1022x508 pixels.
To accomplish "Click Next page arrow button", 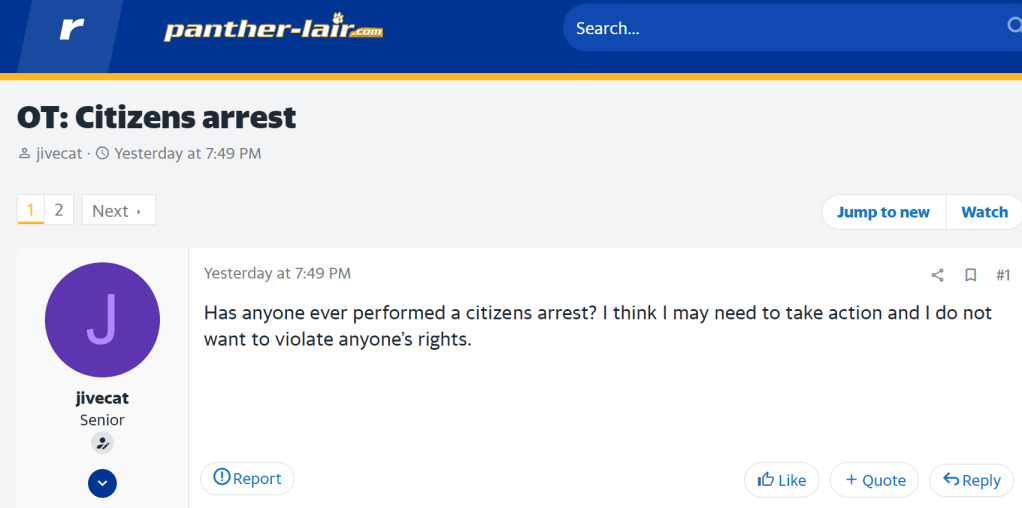I will [118, 211].
